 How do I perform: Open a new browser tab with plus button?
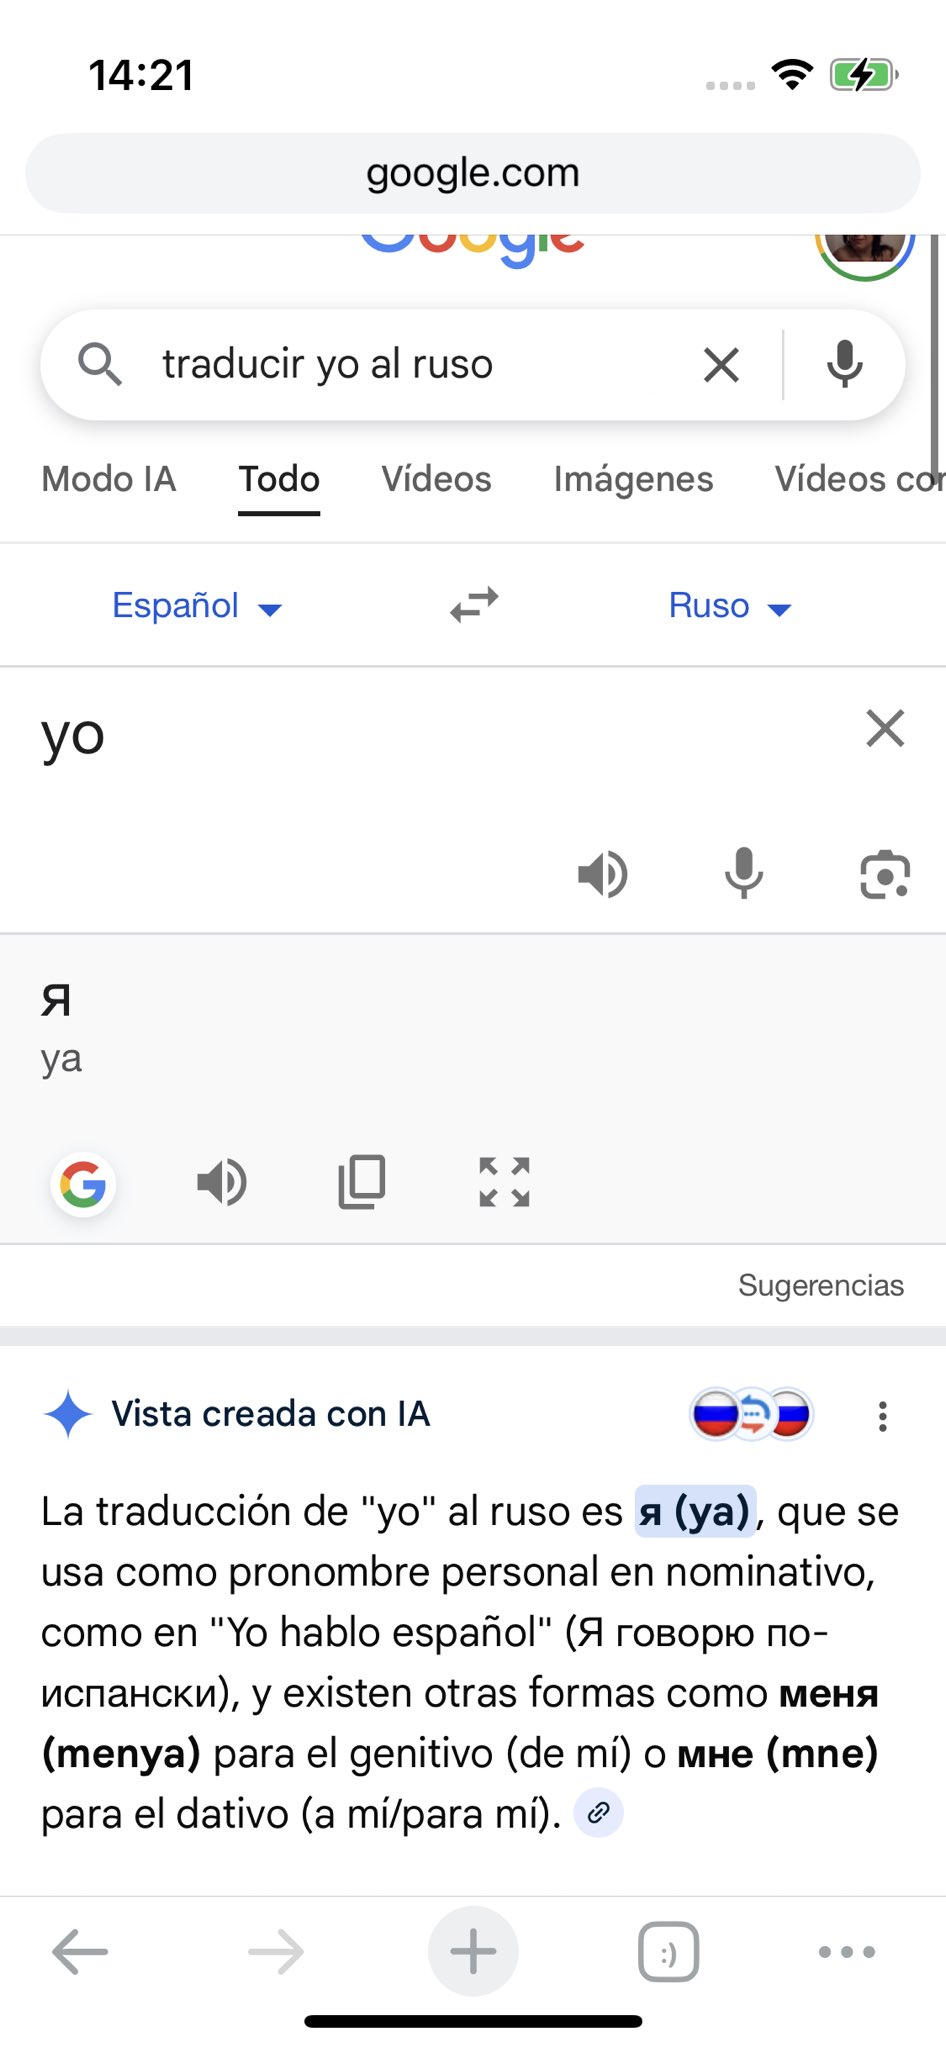click(473, 1951)
